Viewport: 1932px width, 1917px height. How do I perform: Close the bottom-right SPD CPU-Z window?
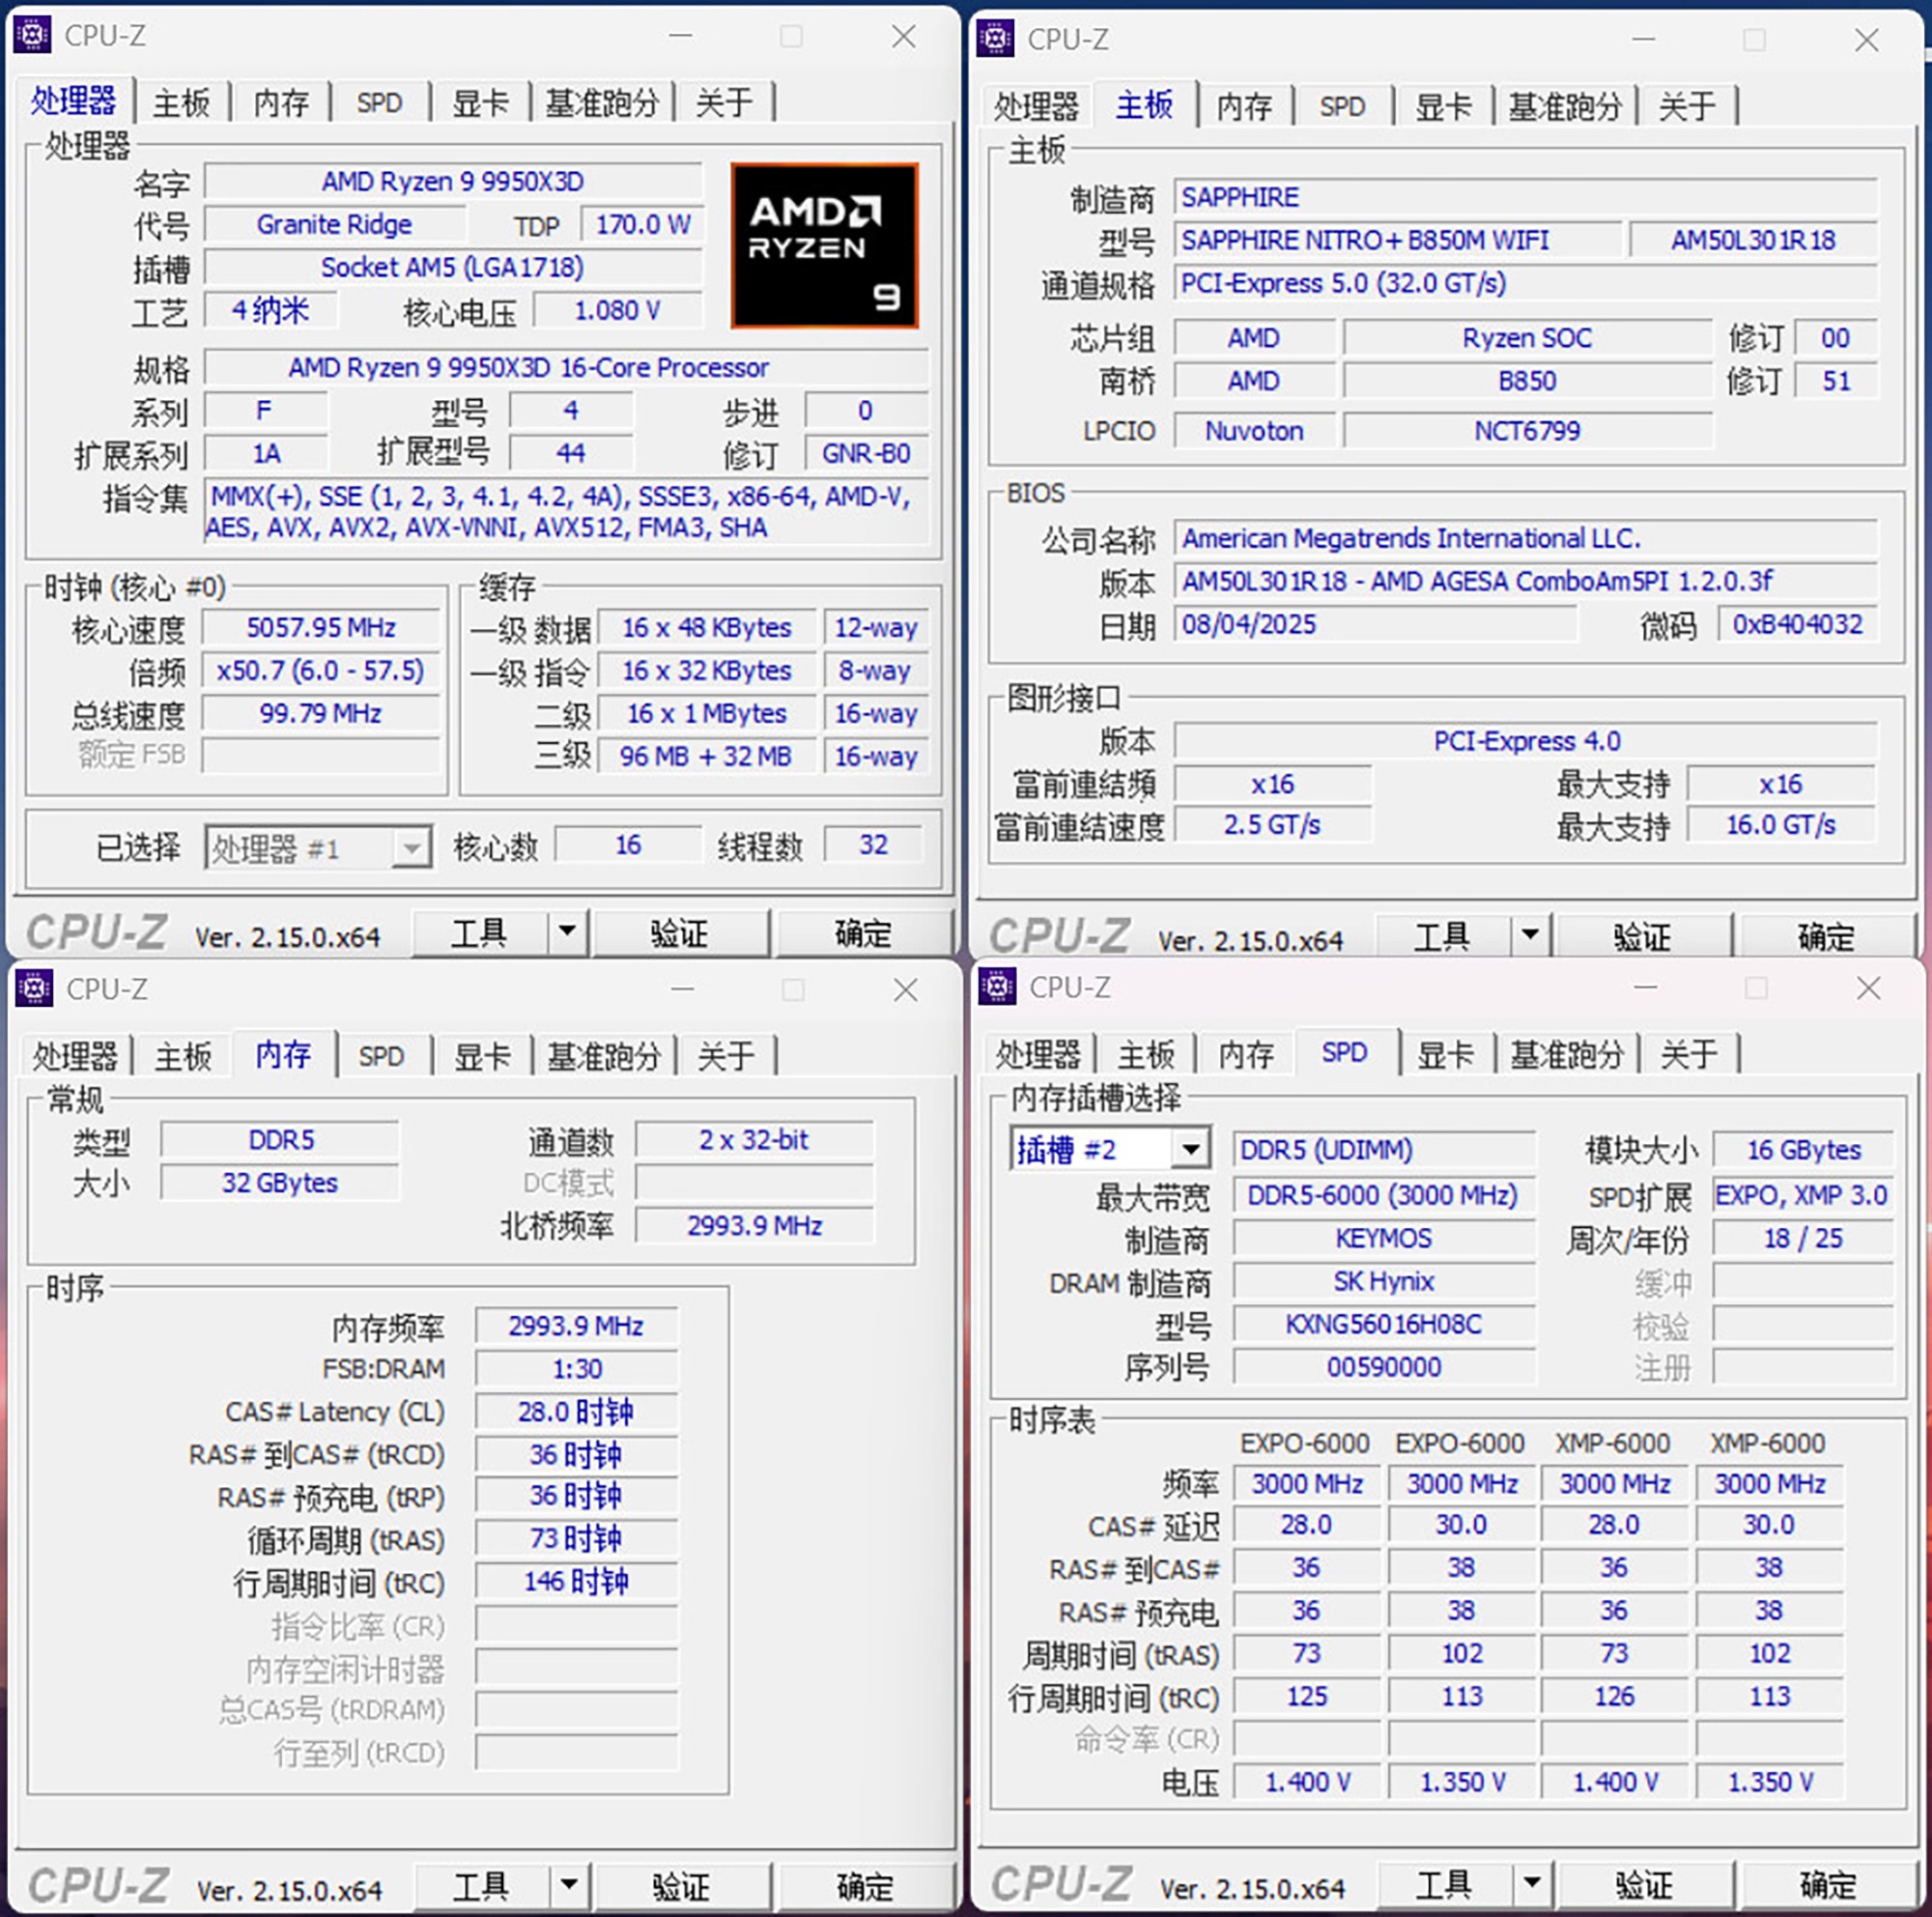[x=1868, y=988]
